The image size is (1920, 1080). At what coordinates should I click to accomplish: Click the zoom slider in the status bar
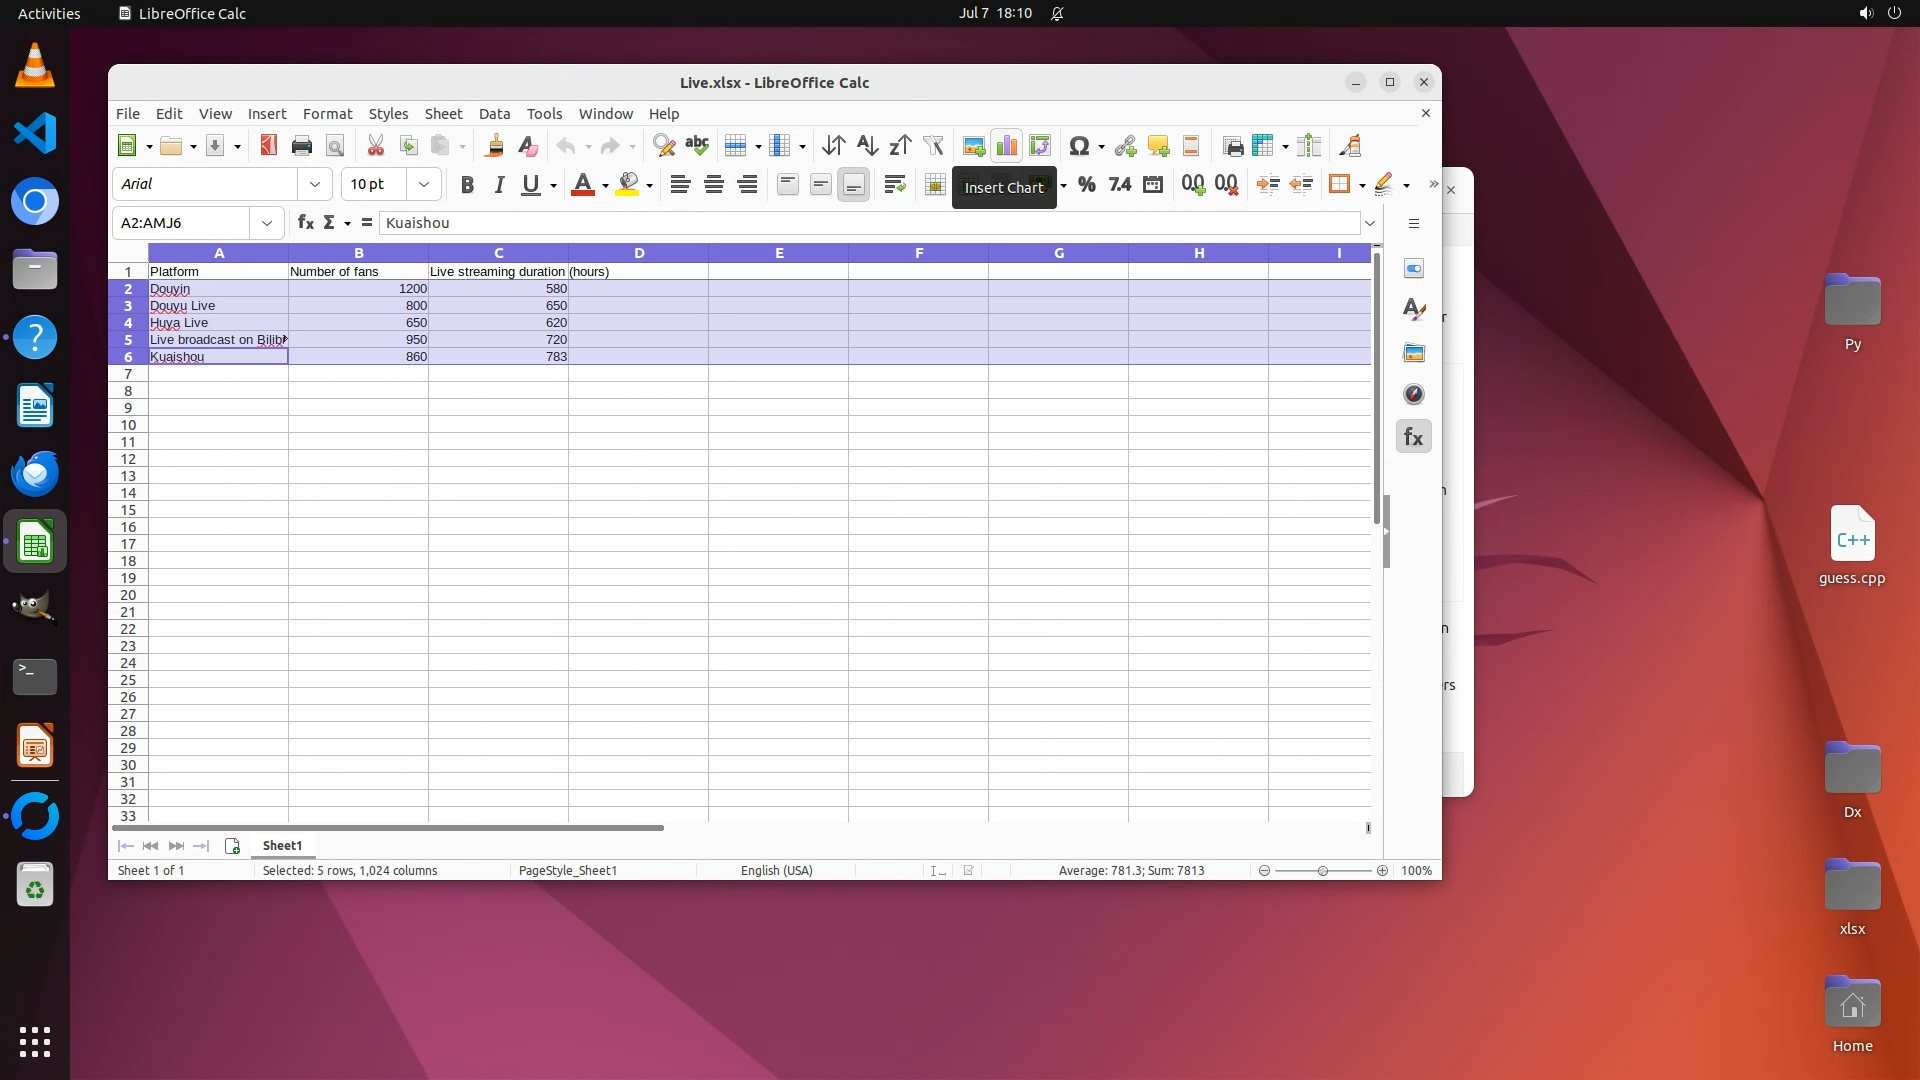(1322, 871)
